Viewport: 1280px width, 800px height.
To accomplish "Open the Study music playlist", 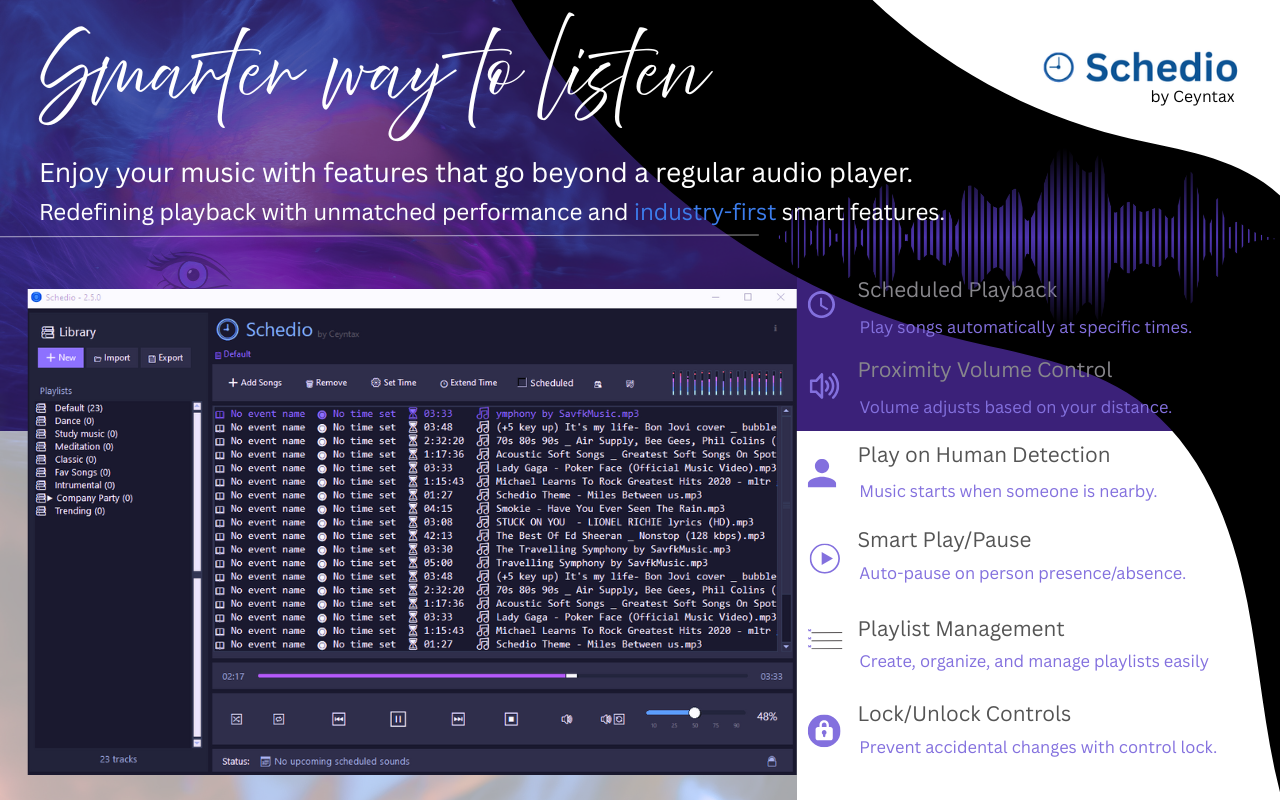I will pos(86,434).
